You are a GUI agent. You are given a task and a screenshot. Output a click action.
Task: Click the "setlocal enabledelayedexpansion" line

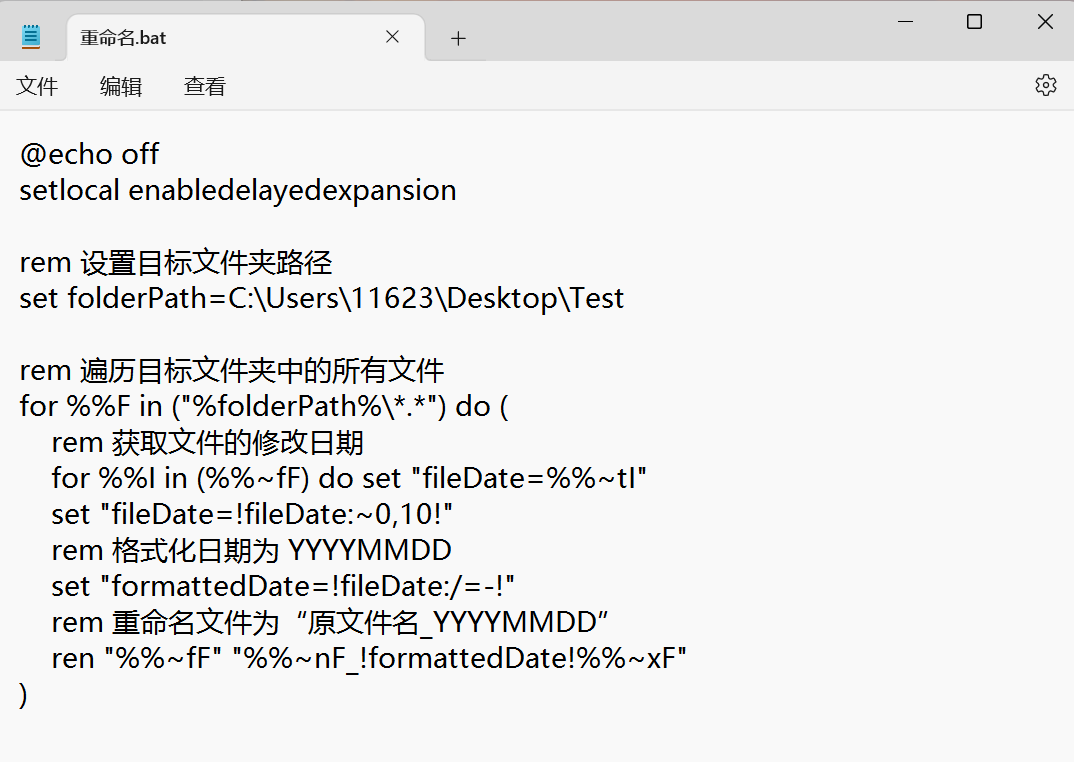click(x=237, y=190)
